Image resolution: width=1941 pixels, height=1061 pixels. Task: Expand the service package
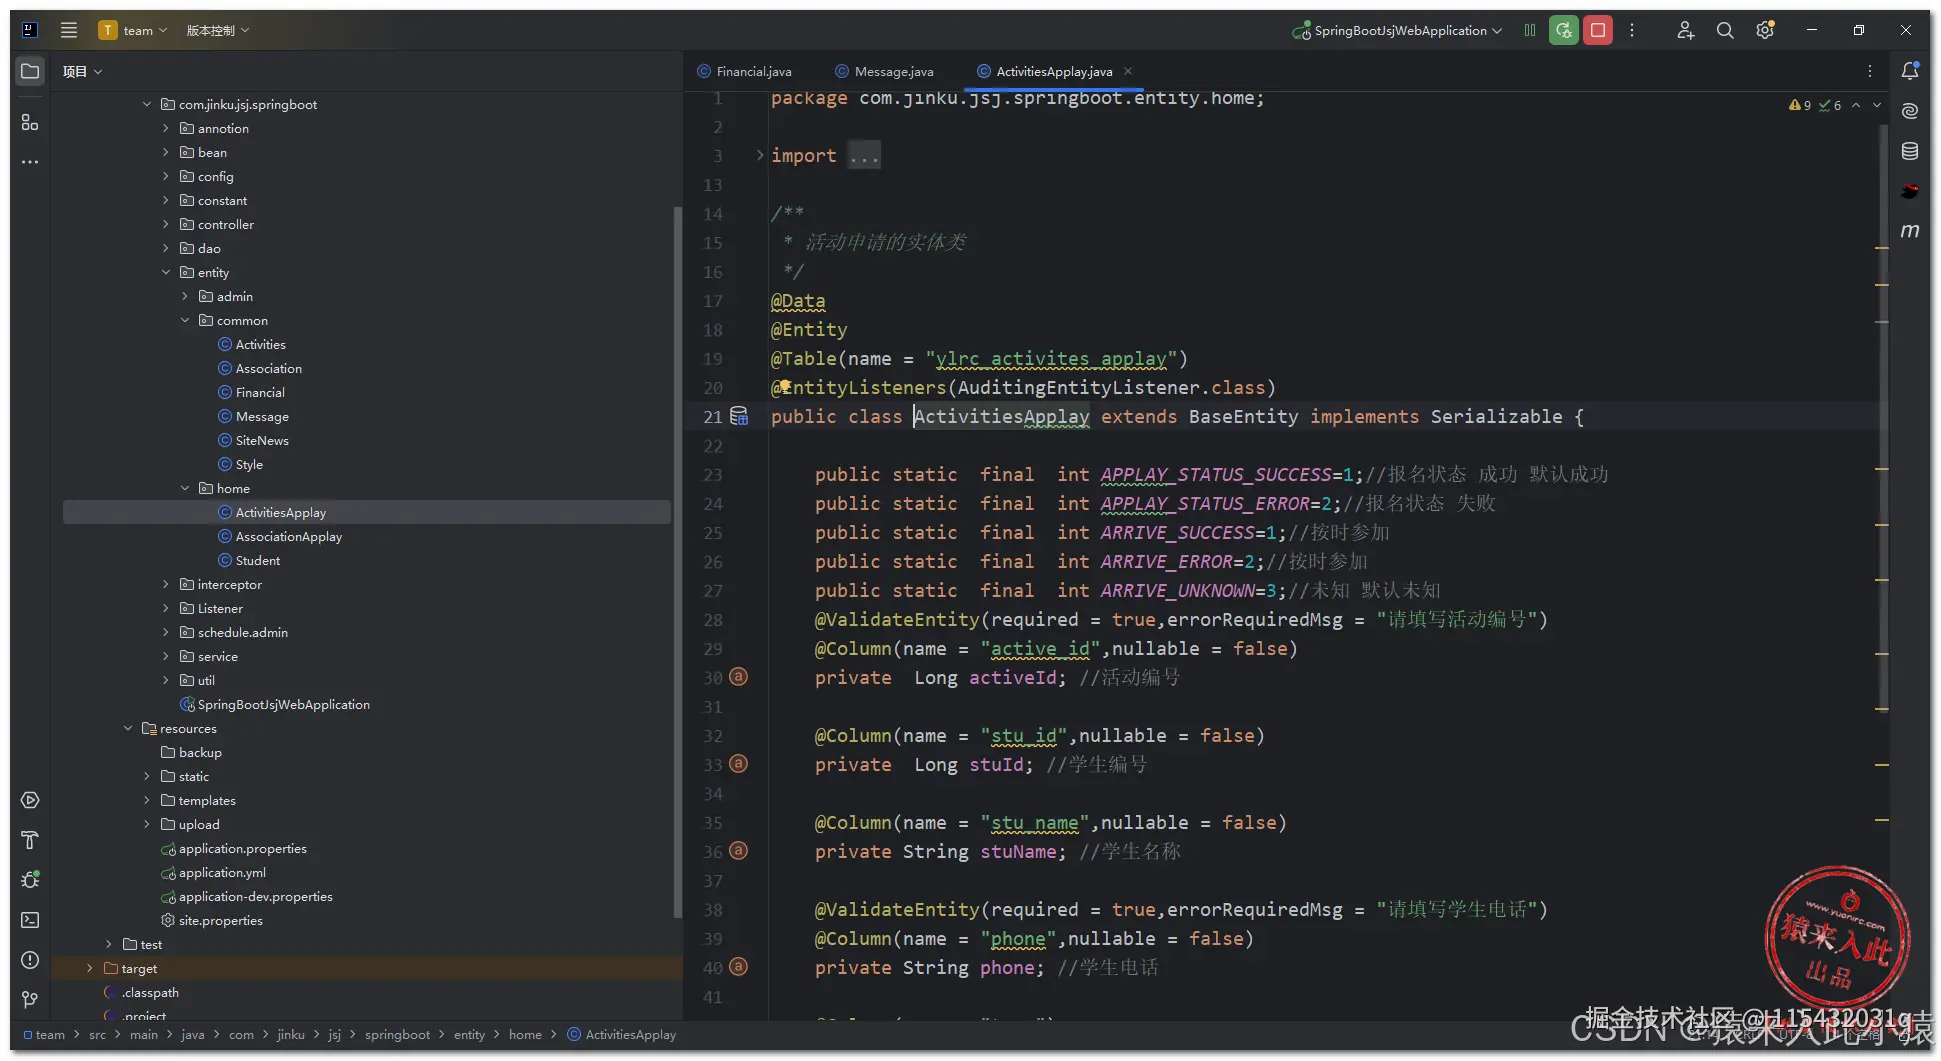(x=166, y=656)
